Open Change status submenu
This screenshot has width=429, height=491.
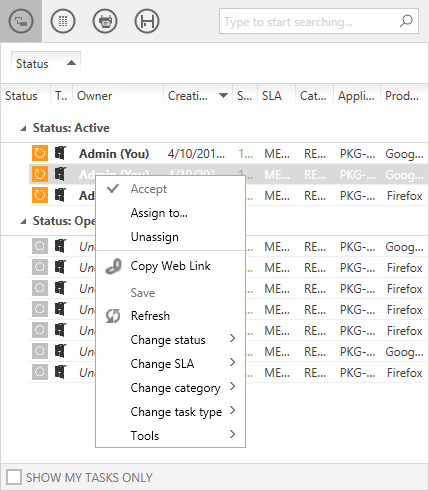click(170, 340)
